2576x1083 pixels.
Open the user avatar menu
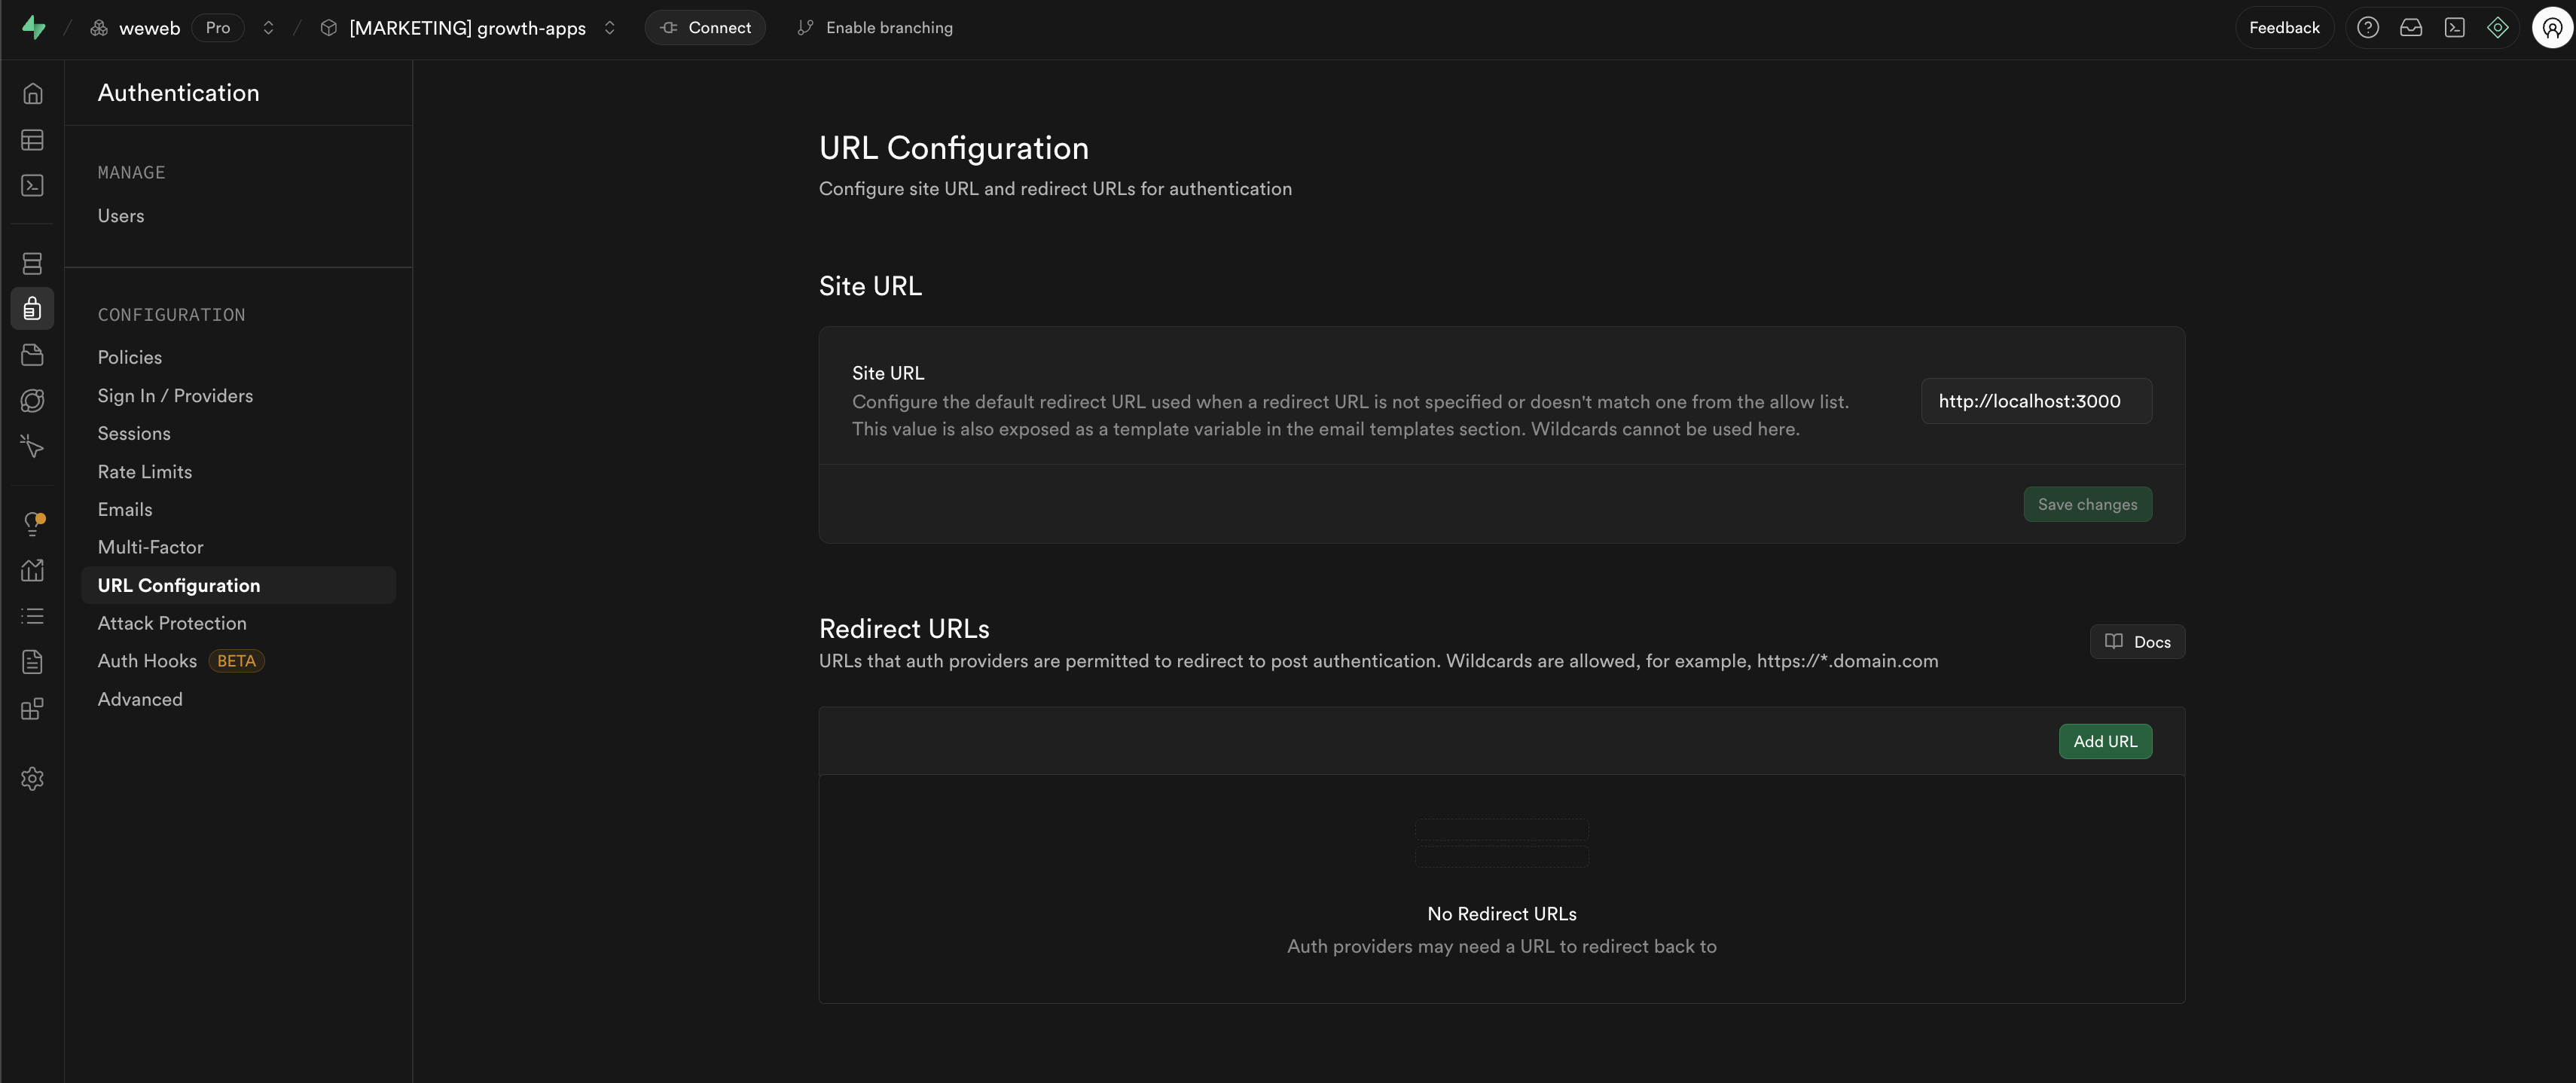click(x=2551, y=28)
